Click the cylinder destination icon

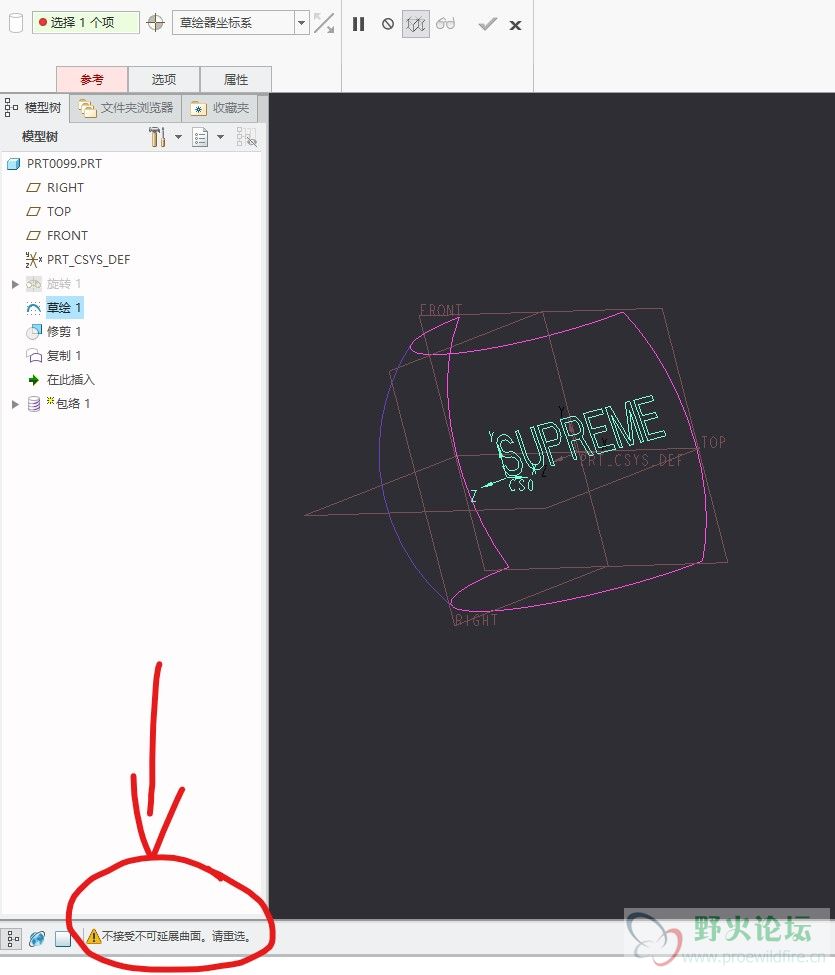tap(16, 23)
